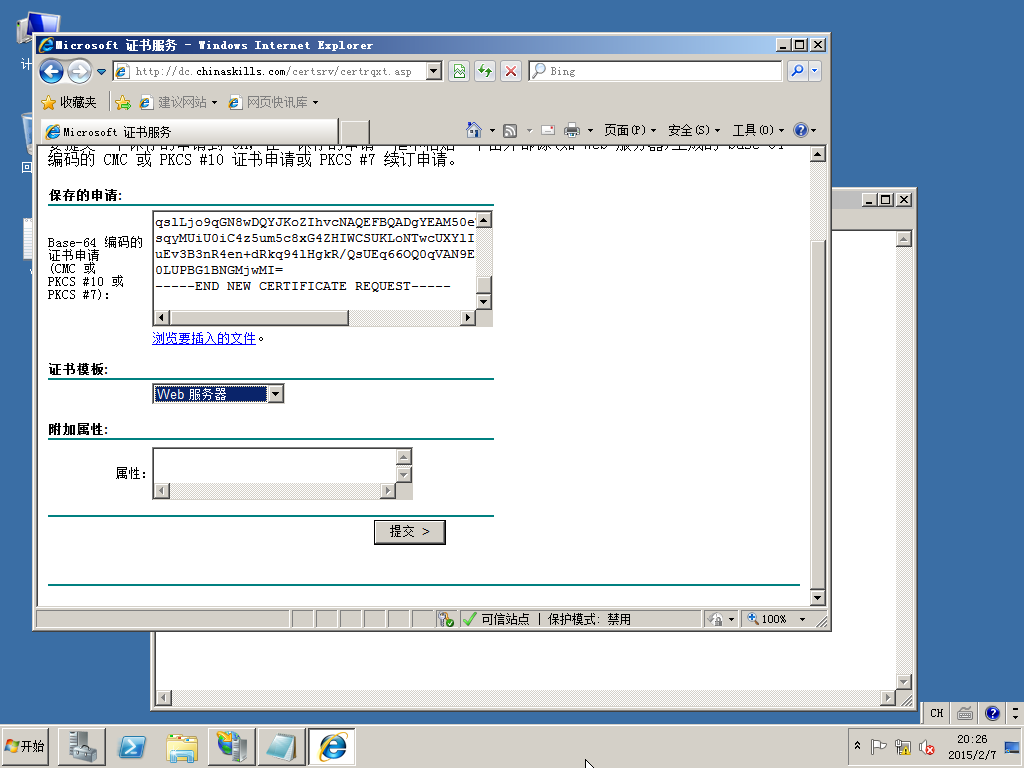Click the request textarea horizontal scrollbar thumb

(259, 317)
